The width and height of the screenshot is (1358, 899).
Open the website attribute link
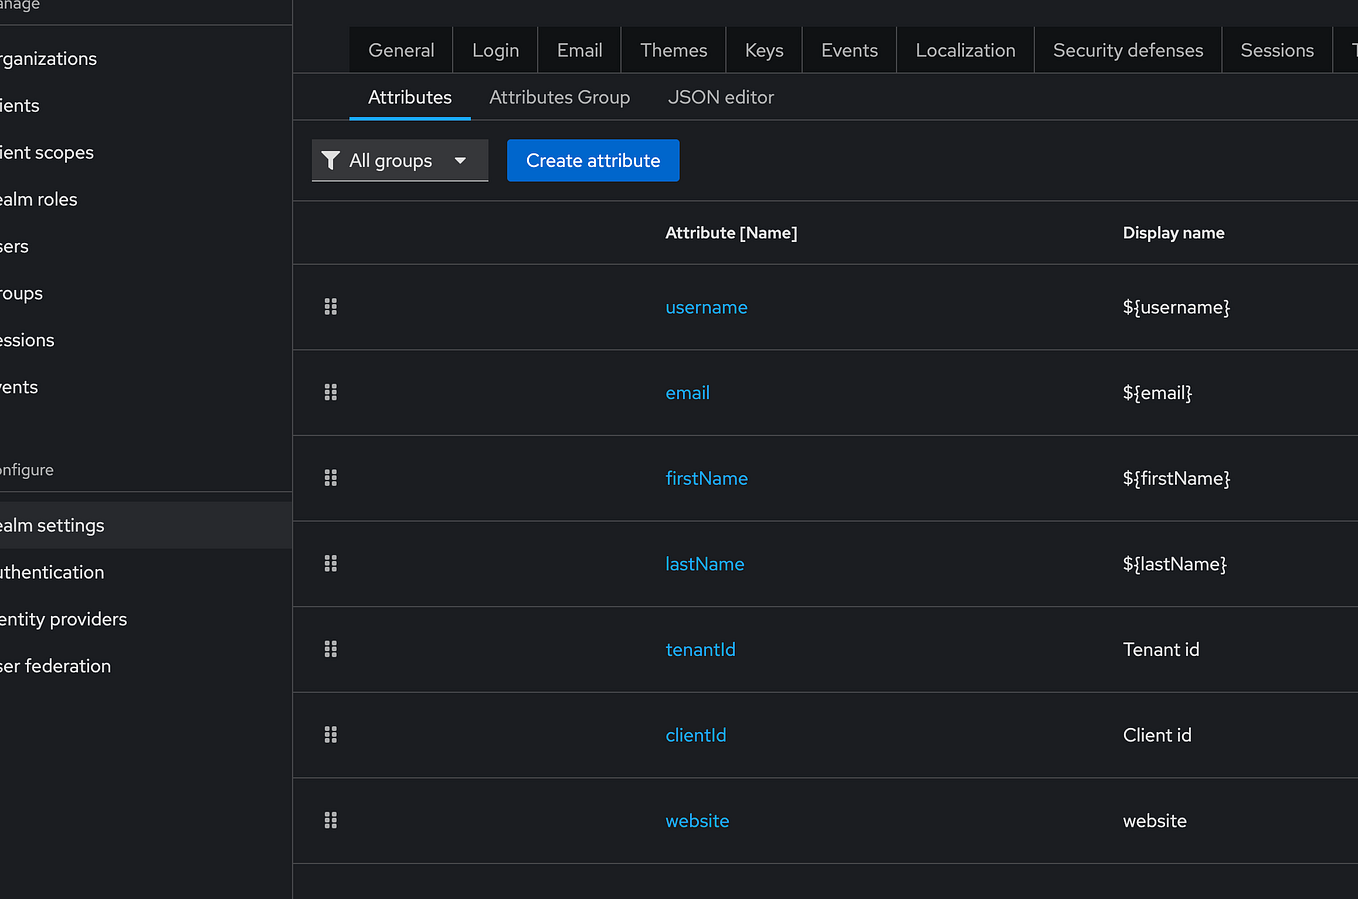click(697, 820)
